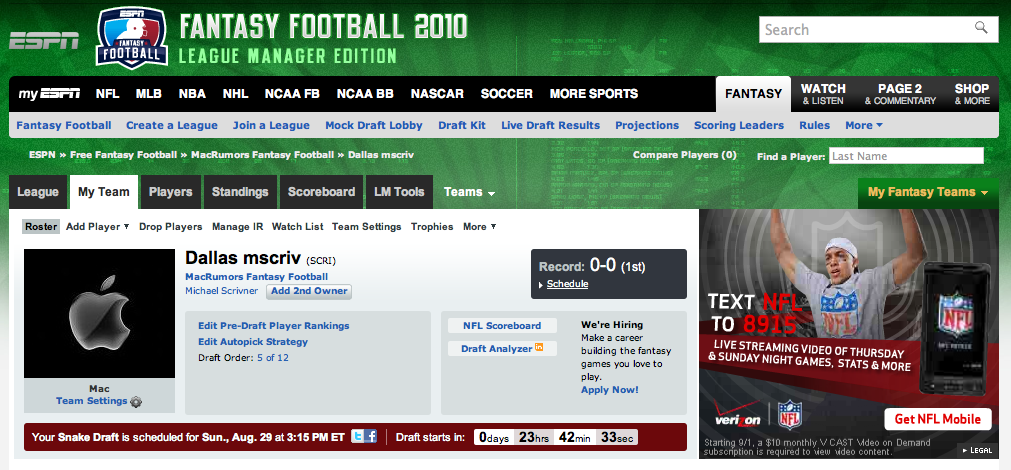Image resolution: width=1011 pixels, height=470 pixels.
Task: Click Create a League link
Action: click(x=172, y=125)
